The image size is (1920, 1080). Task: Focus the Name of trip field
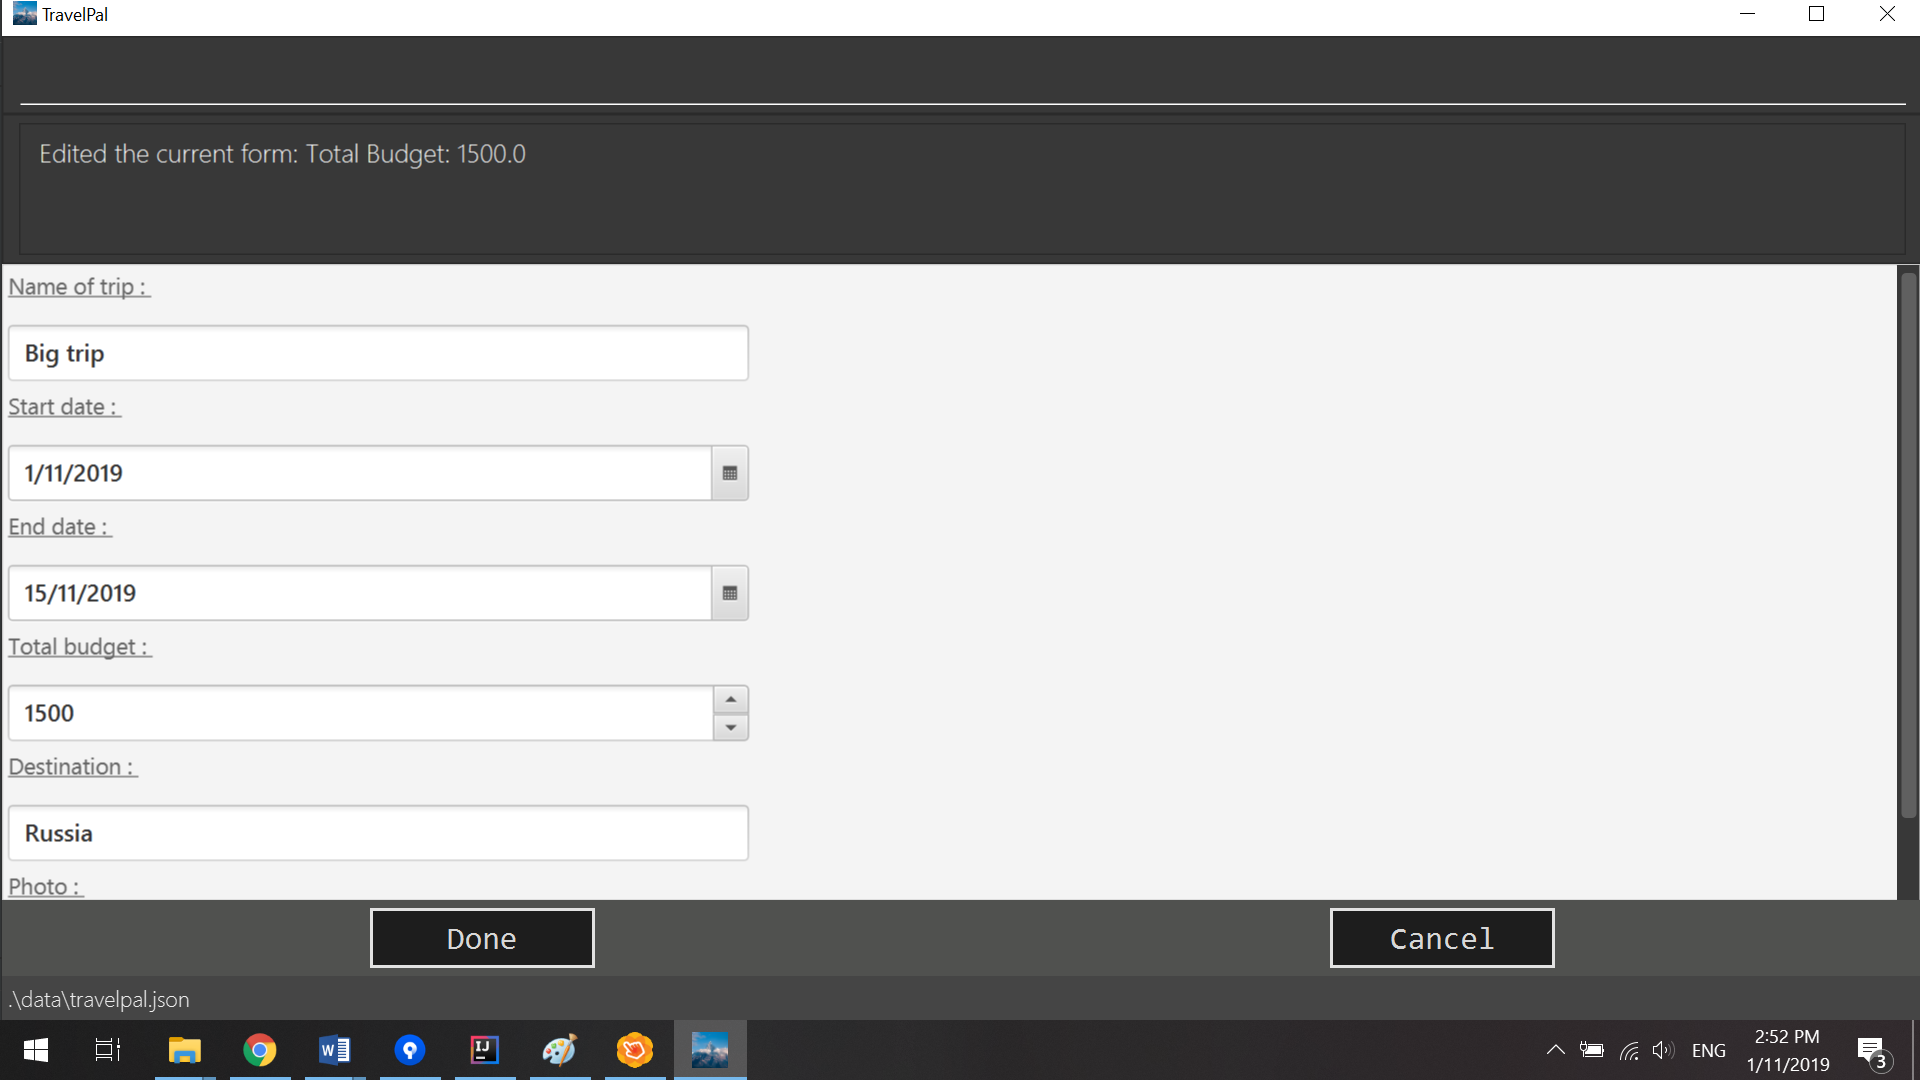[378, 353]
